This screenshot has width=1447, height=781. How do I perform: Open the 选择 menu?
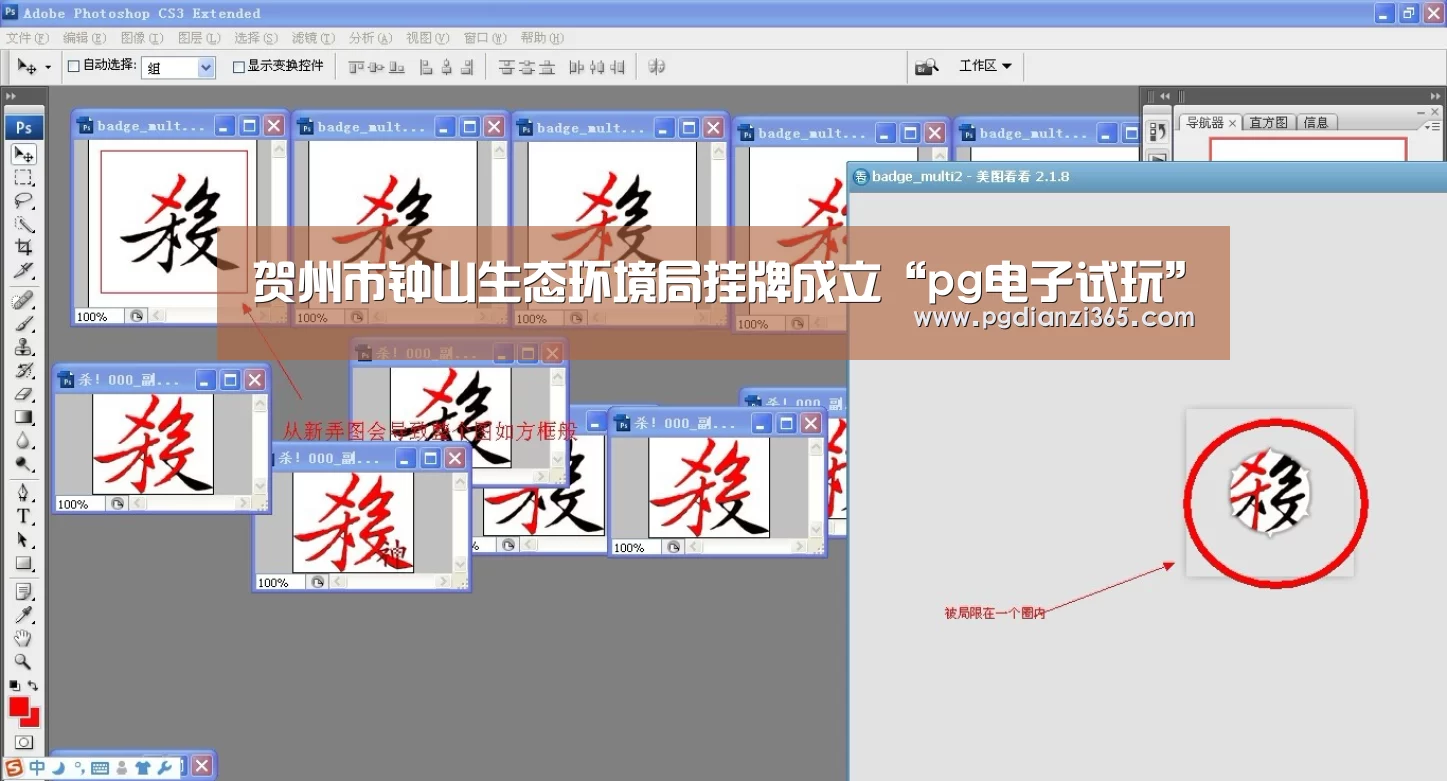tap(256, 38)
